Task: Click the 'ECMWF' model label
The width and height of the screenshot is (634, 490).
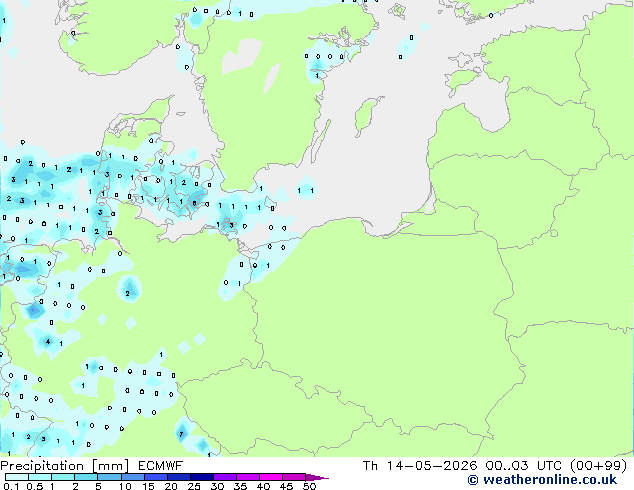Action: tap(161, 466)
